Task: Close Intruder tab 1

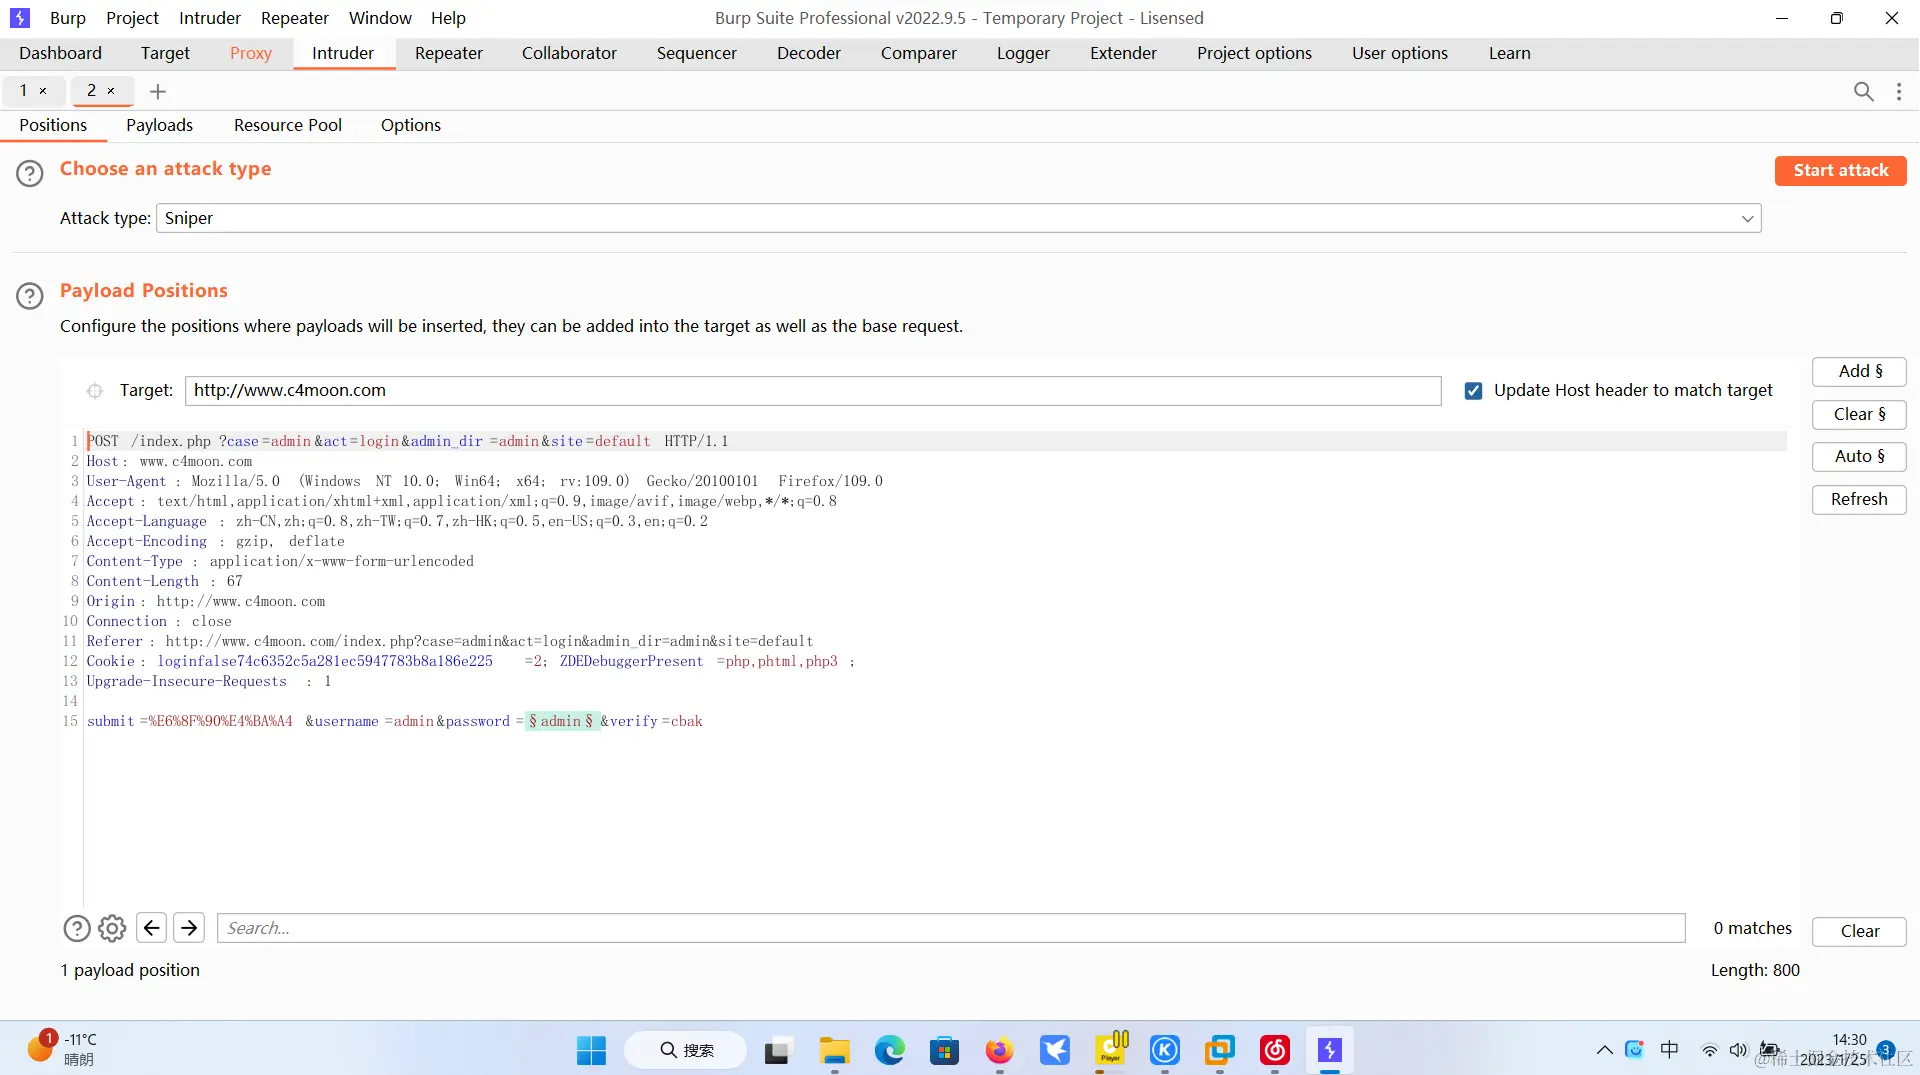Action: coord(43,91)
